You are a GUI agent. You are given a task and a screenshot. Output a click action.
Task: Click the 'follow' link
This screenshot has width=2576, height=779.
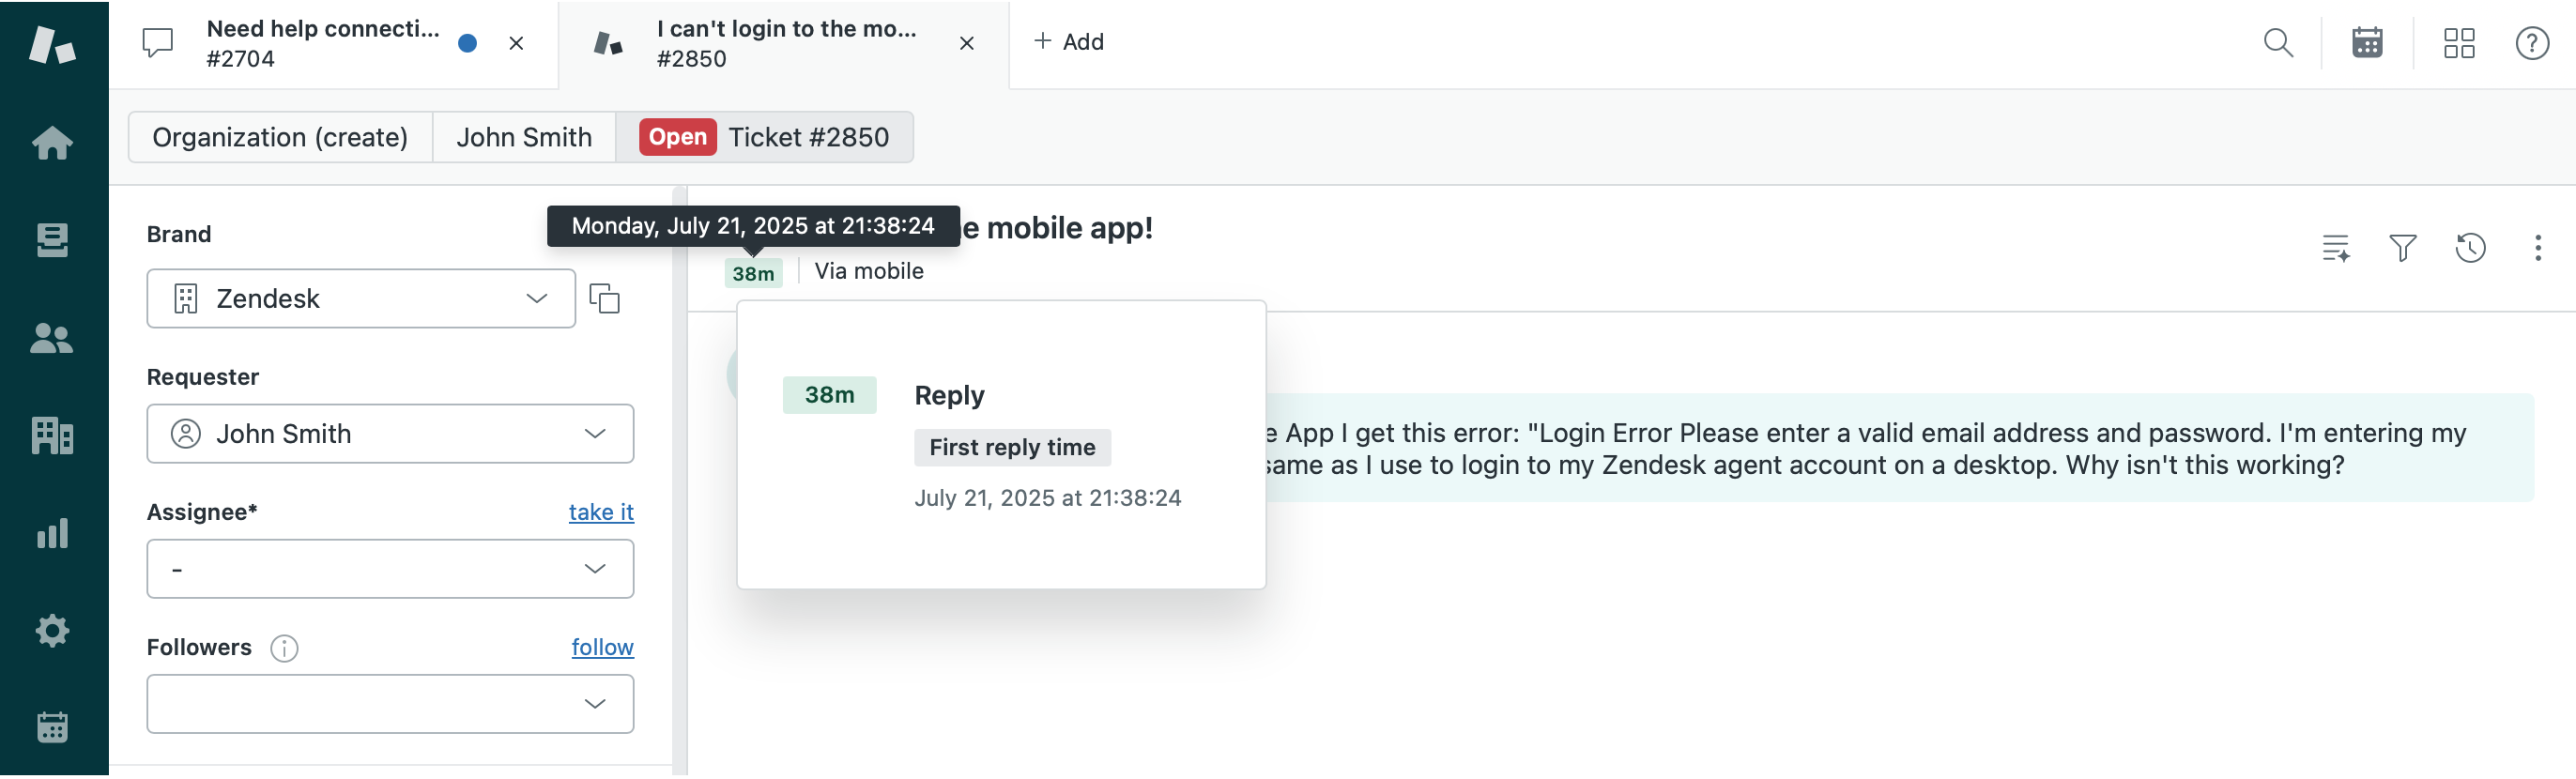pos(602,647)
